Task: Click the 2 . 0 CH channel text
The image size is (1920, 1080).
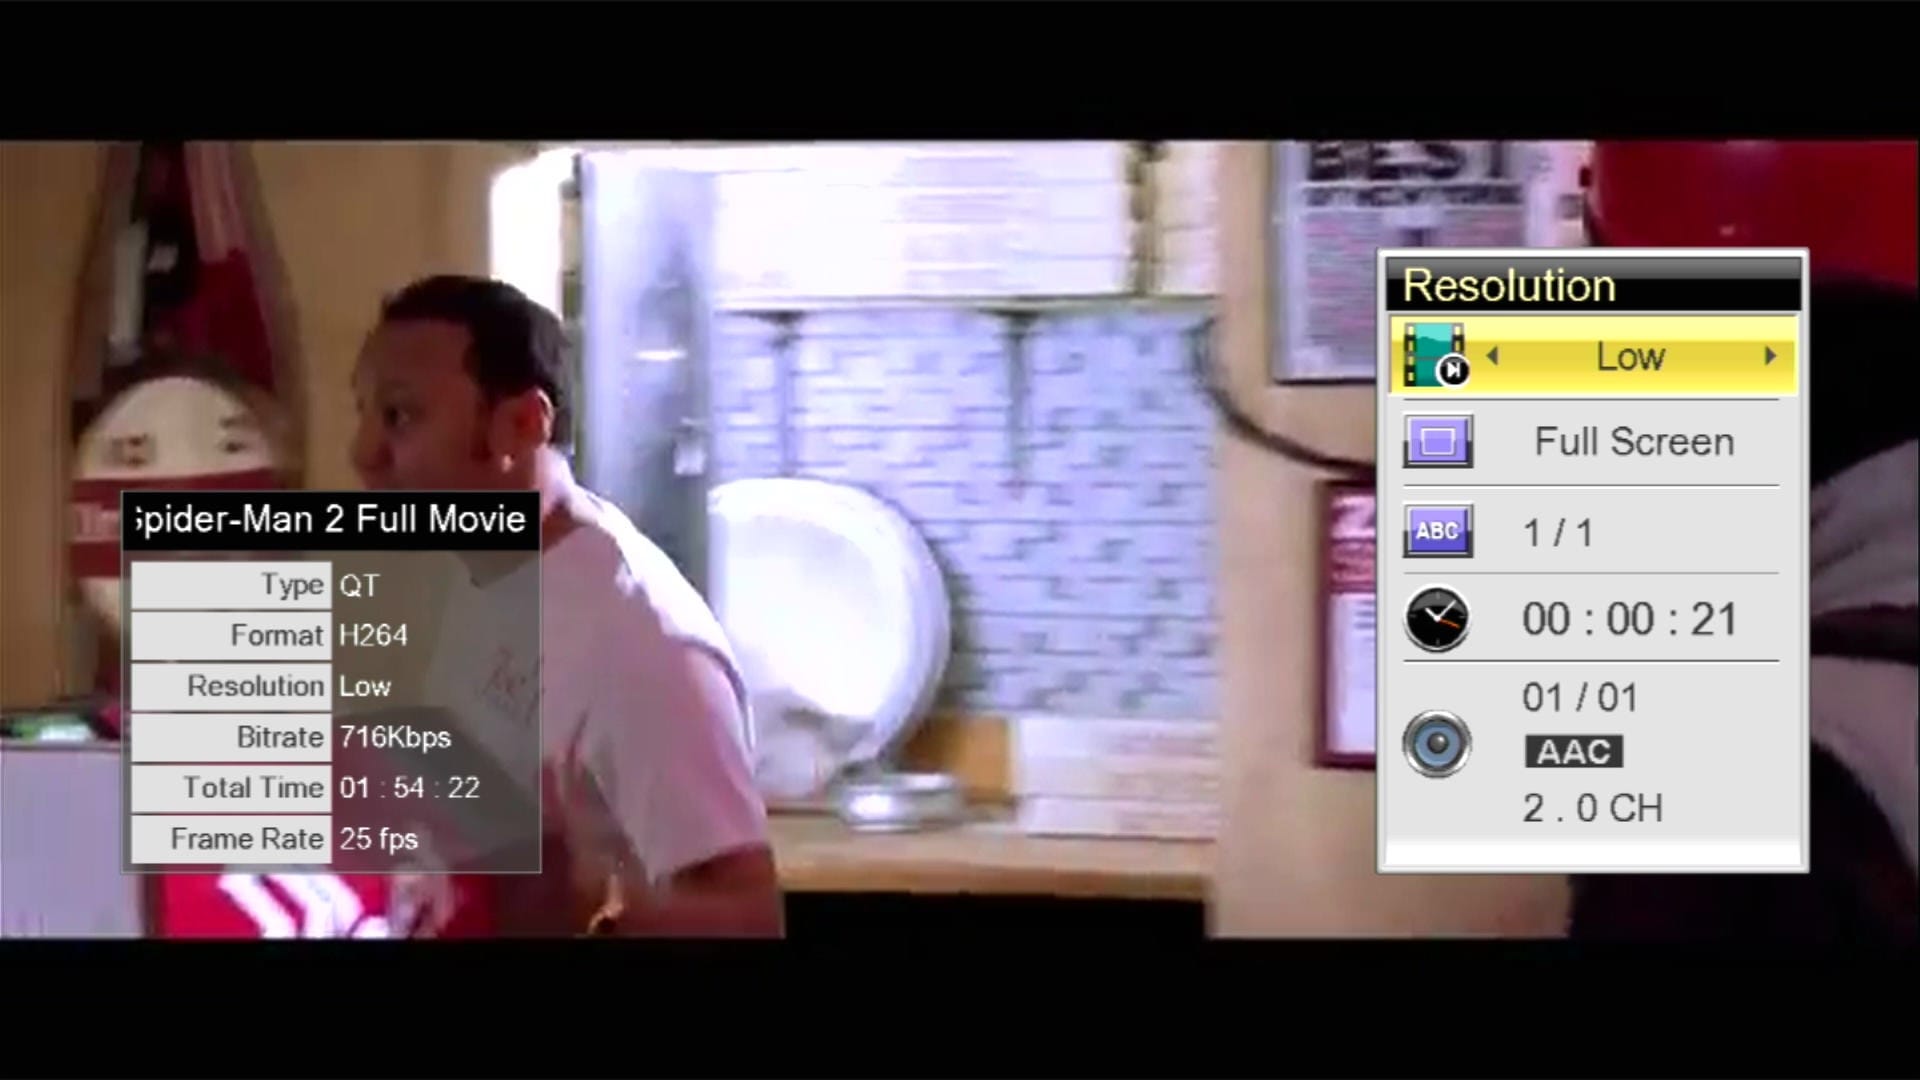Action: (1592, 808)
